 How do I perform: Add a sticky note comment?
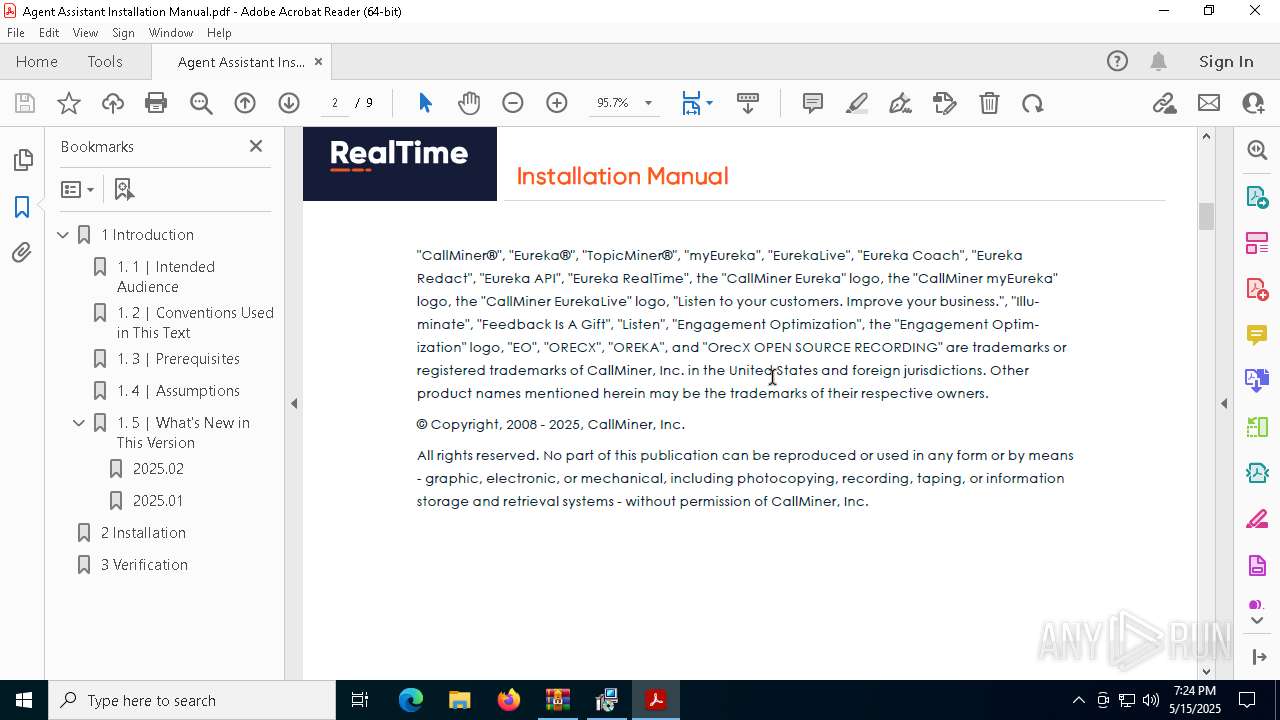813,103
